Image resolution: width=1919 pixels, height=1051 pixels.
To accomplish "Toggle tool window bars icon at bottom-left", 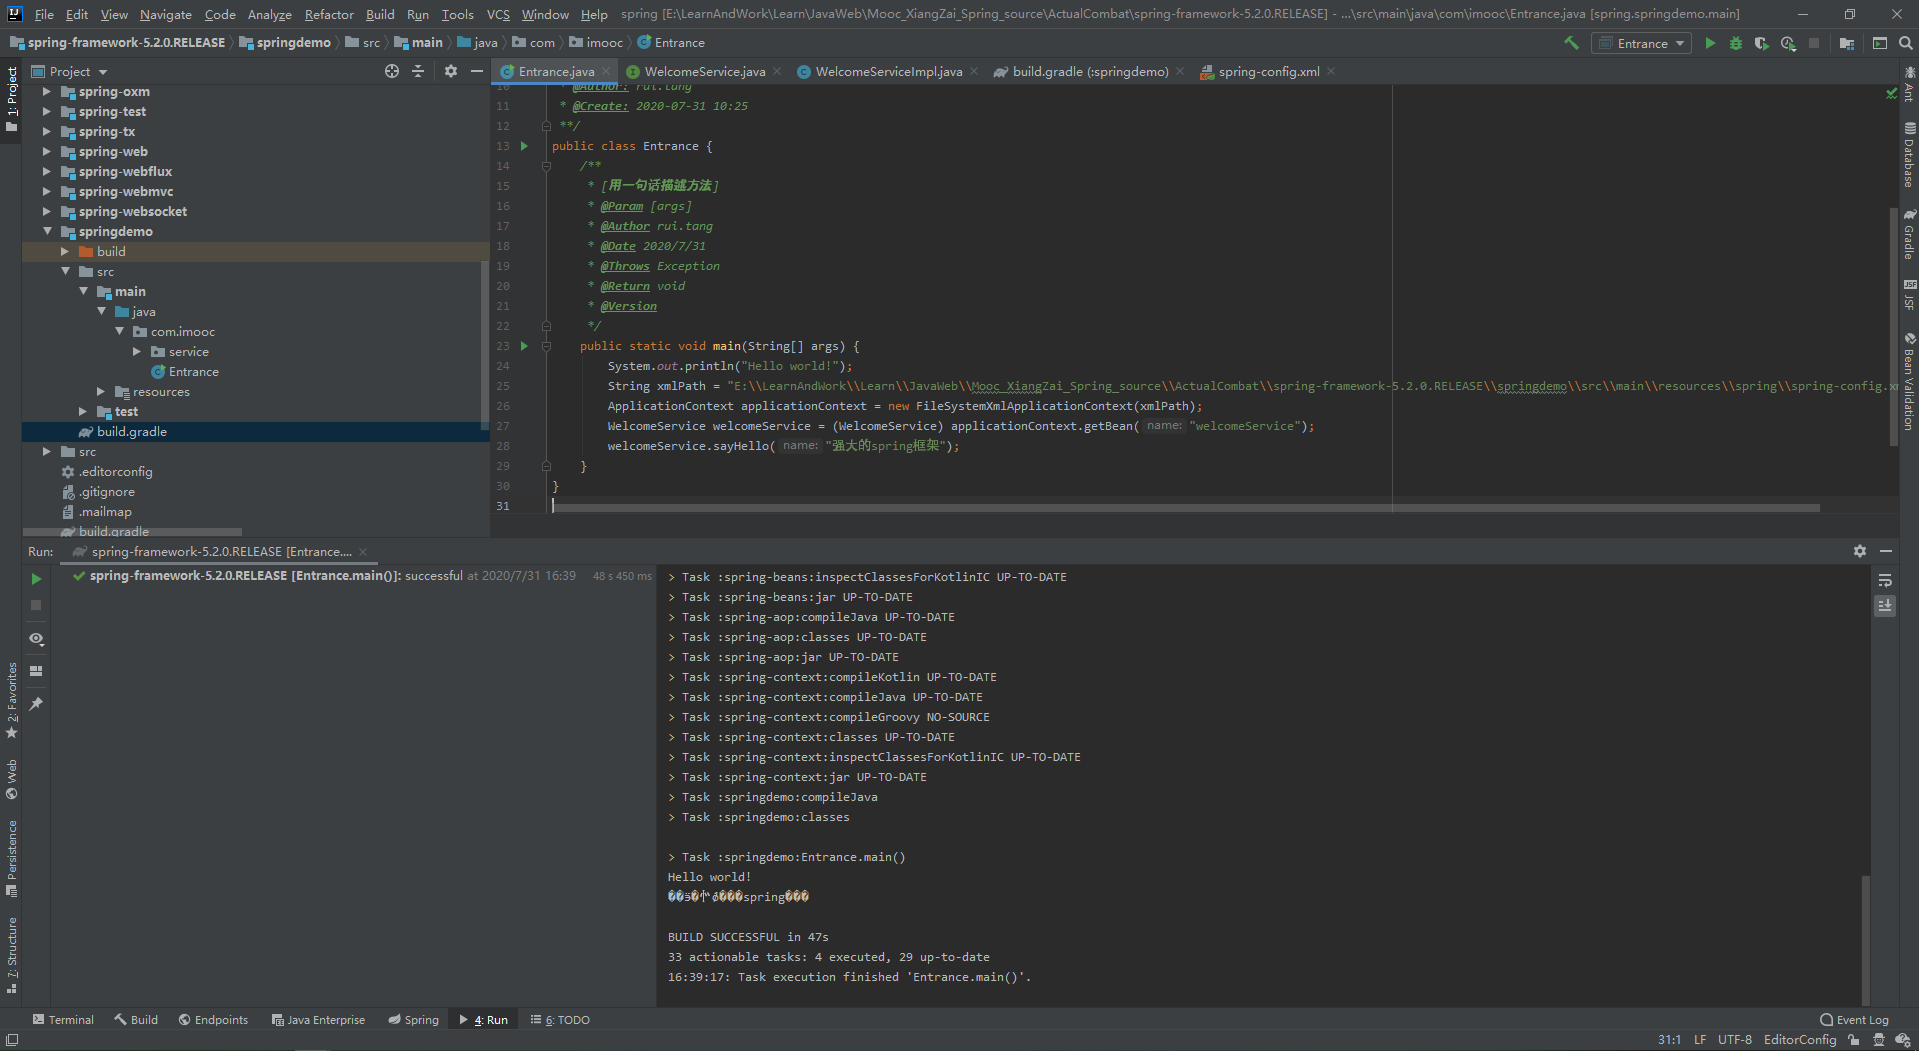I will click(x=11, y=1040).
